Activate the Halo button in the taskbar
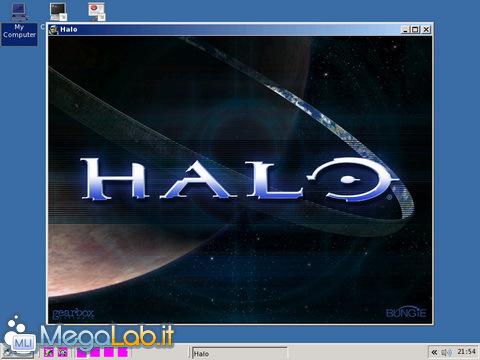Image resolution: width=480 pixels, height=360 pixels. 239,353
